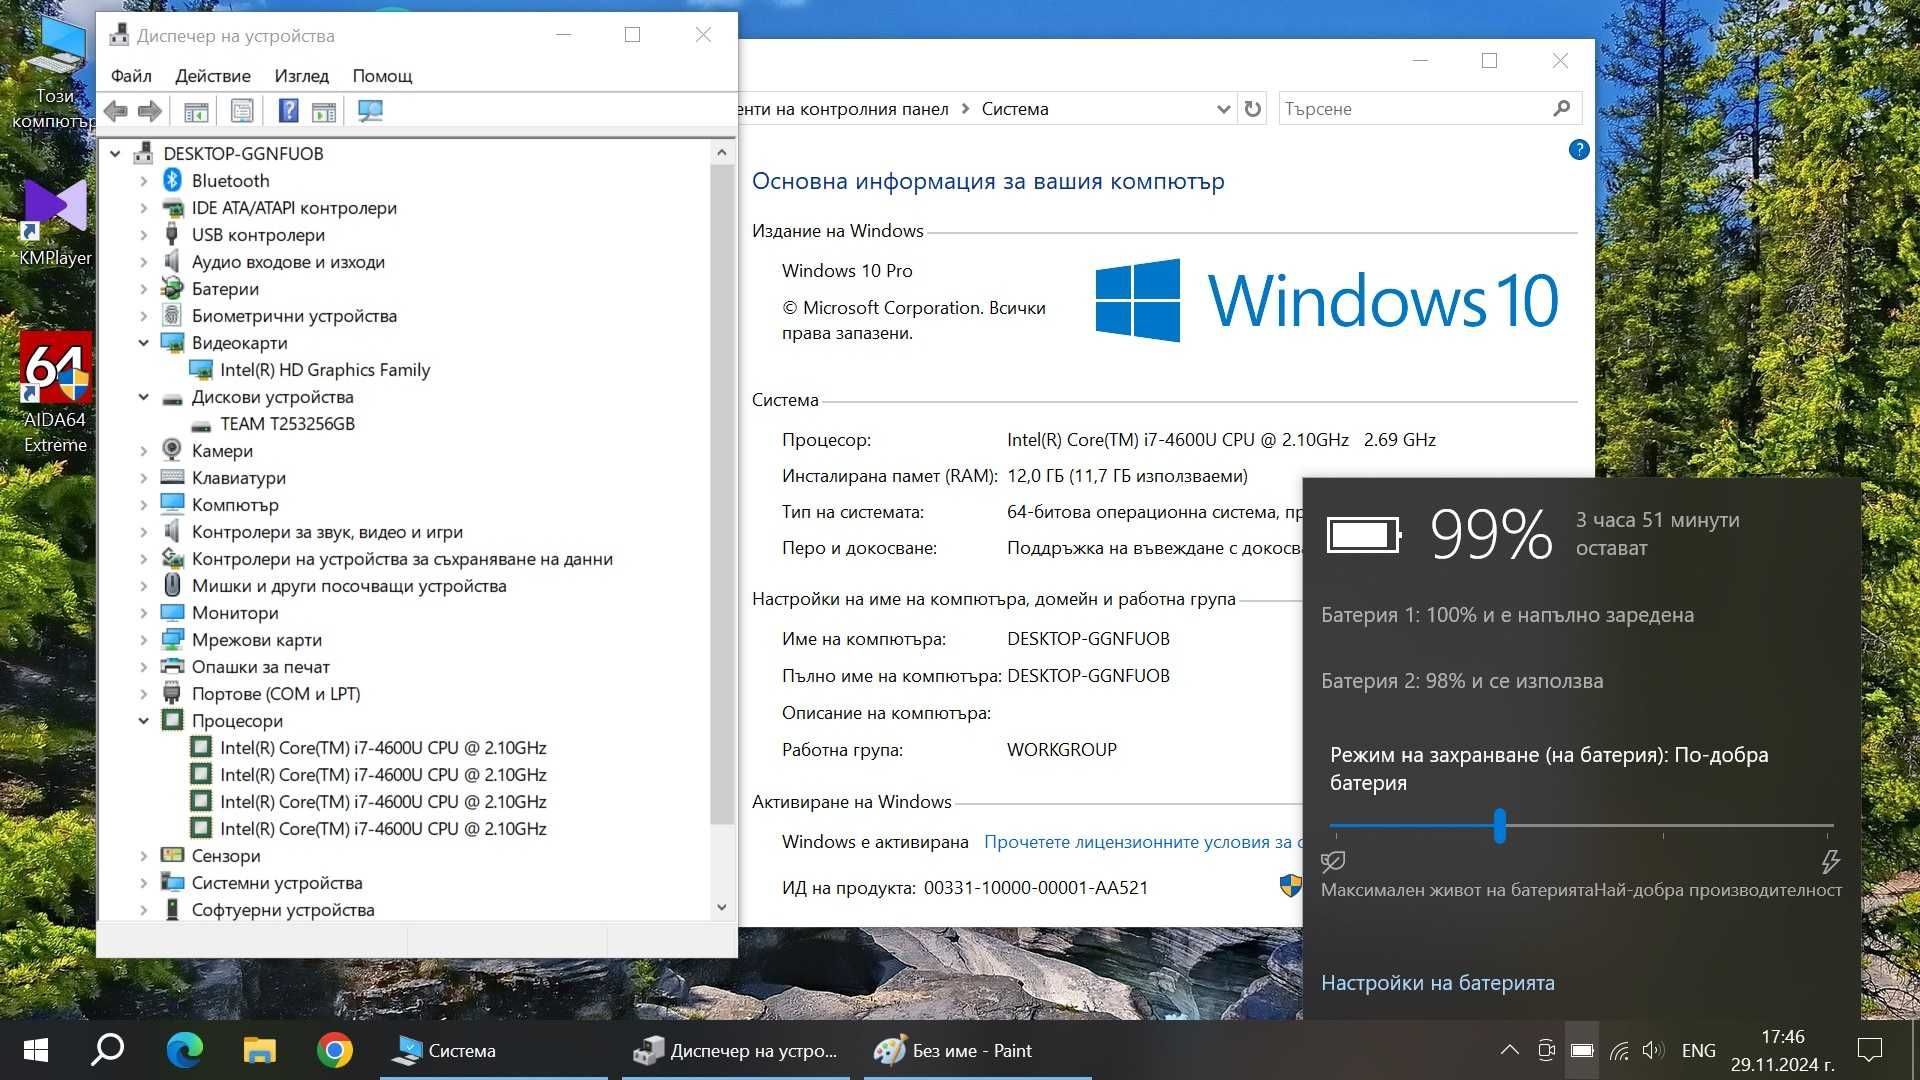
Task: Click the Scan for hardware changes monitor icon
Action: click(x=370, y=111)
